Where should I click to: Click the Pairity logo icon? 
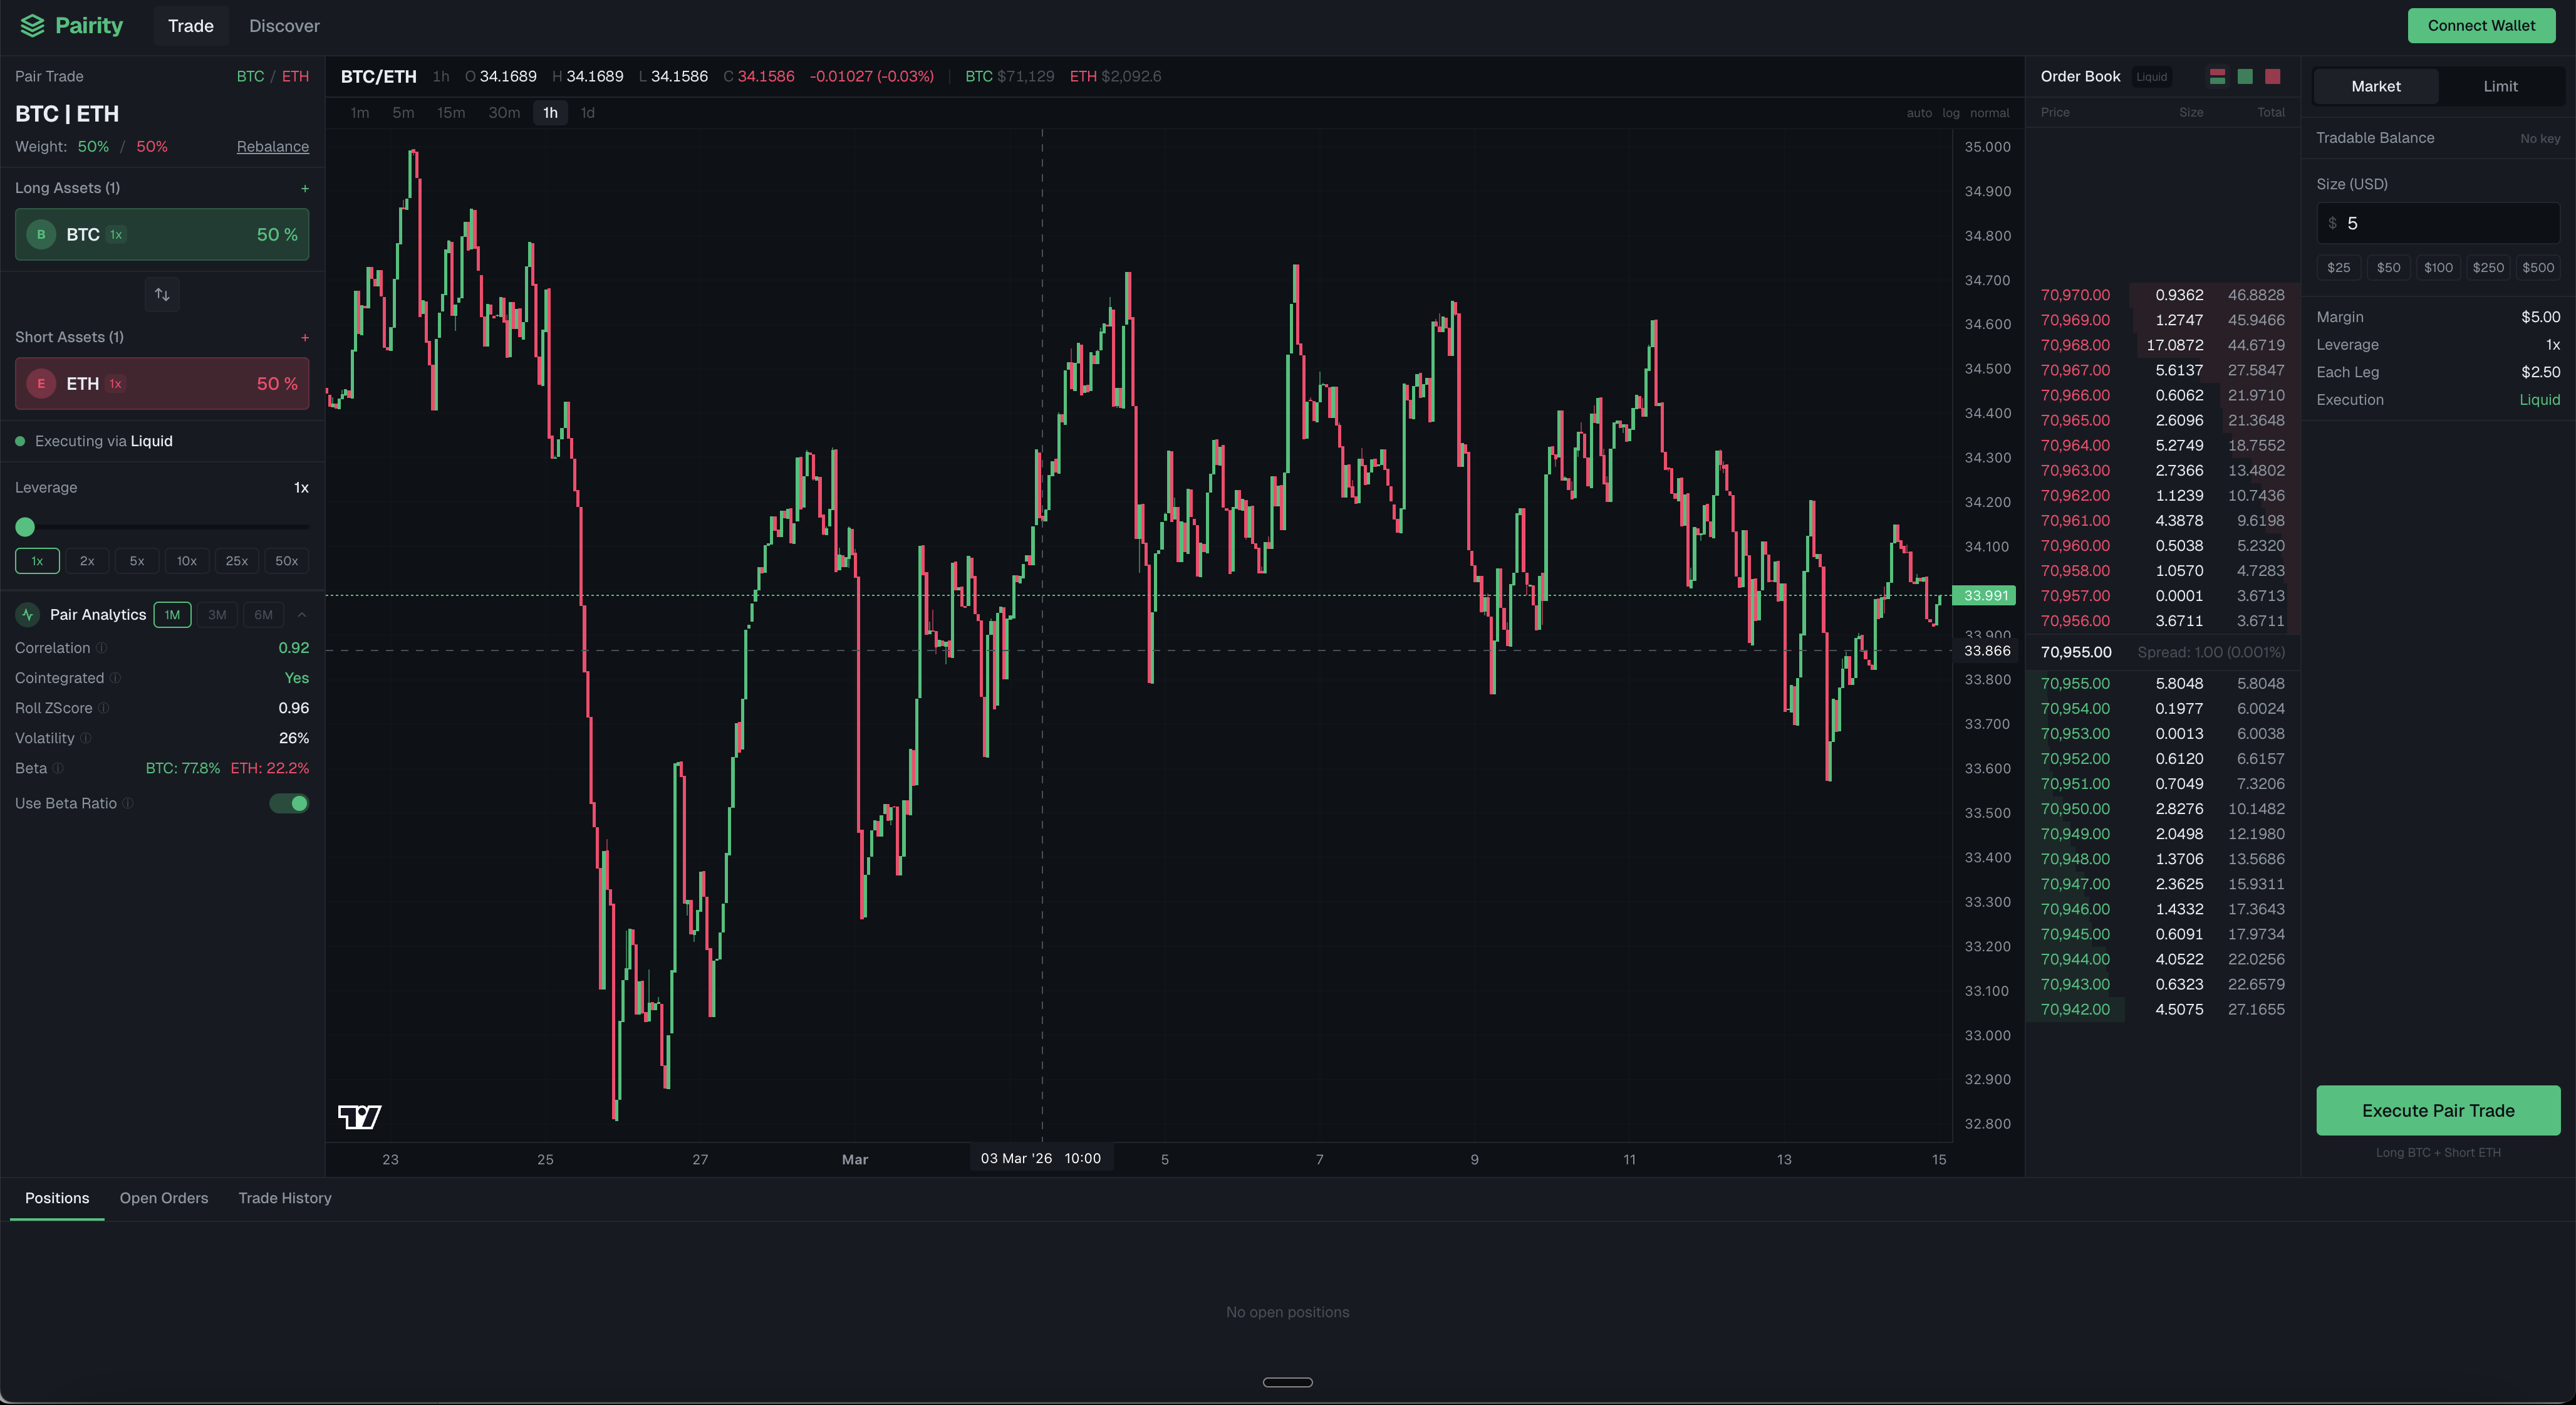(32, 26)
